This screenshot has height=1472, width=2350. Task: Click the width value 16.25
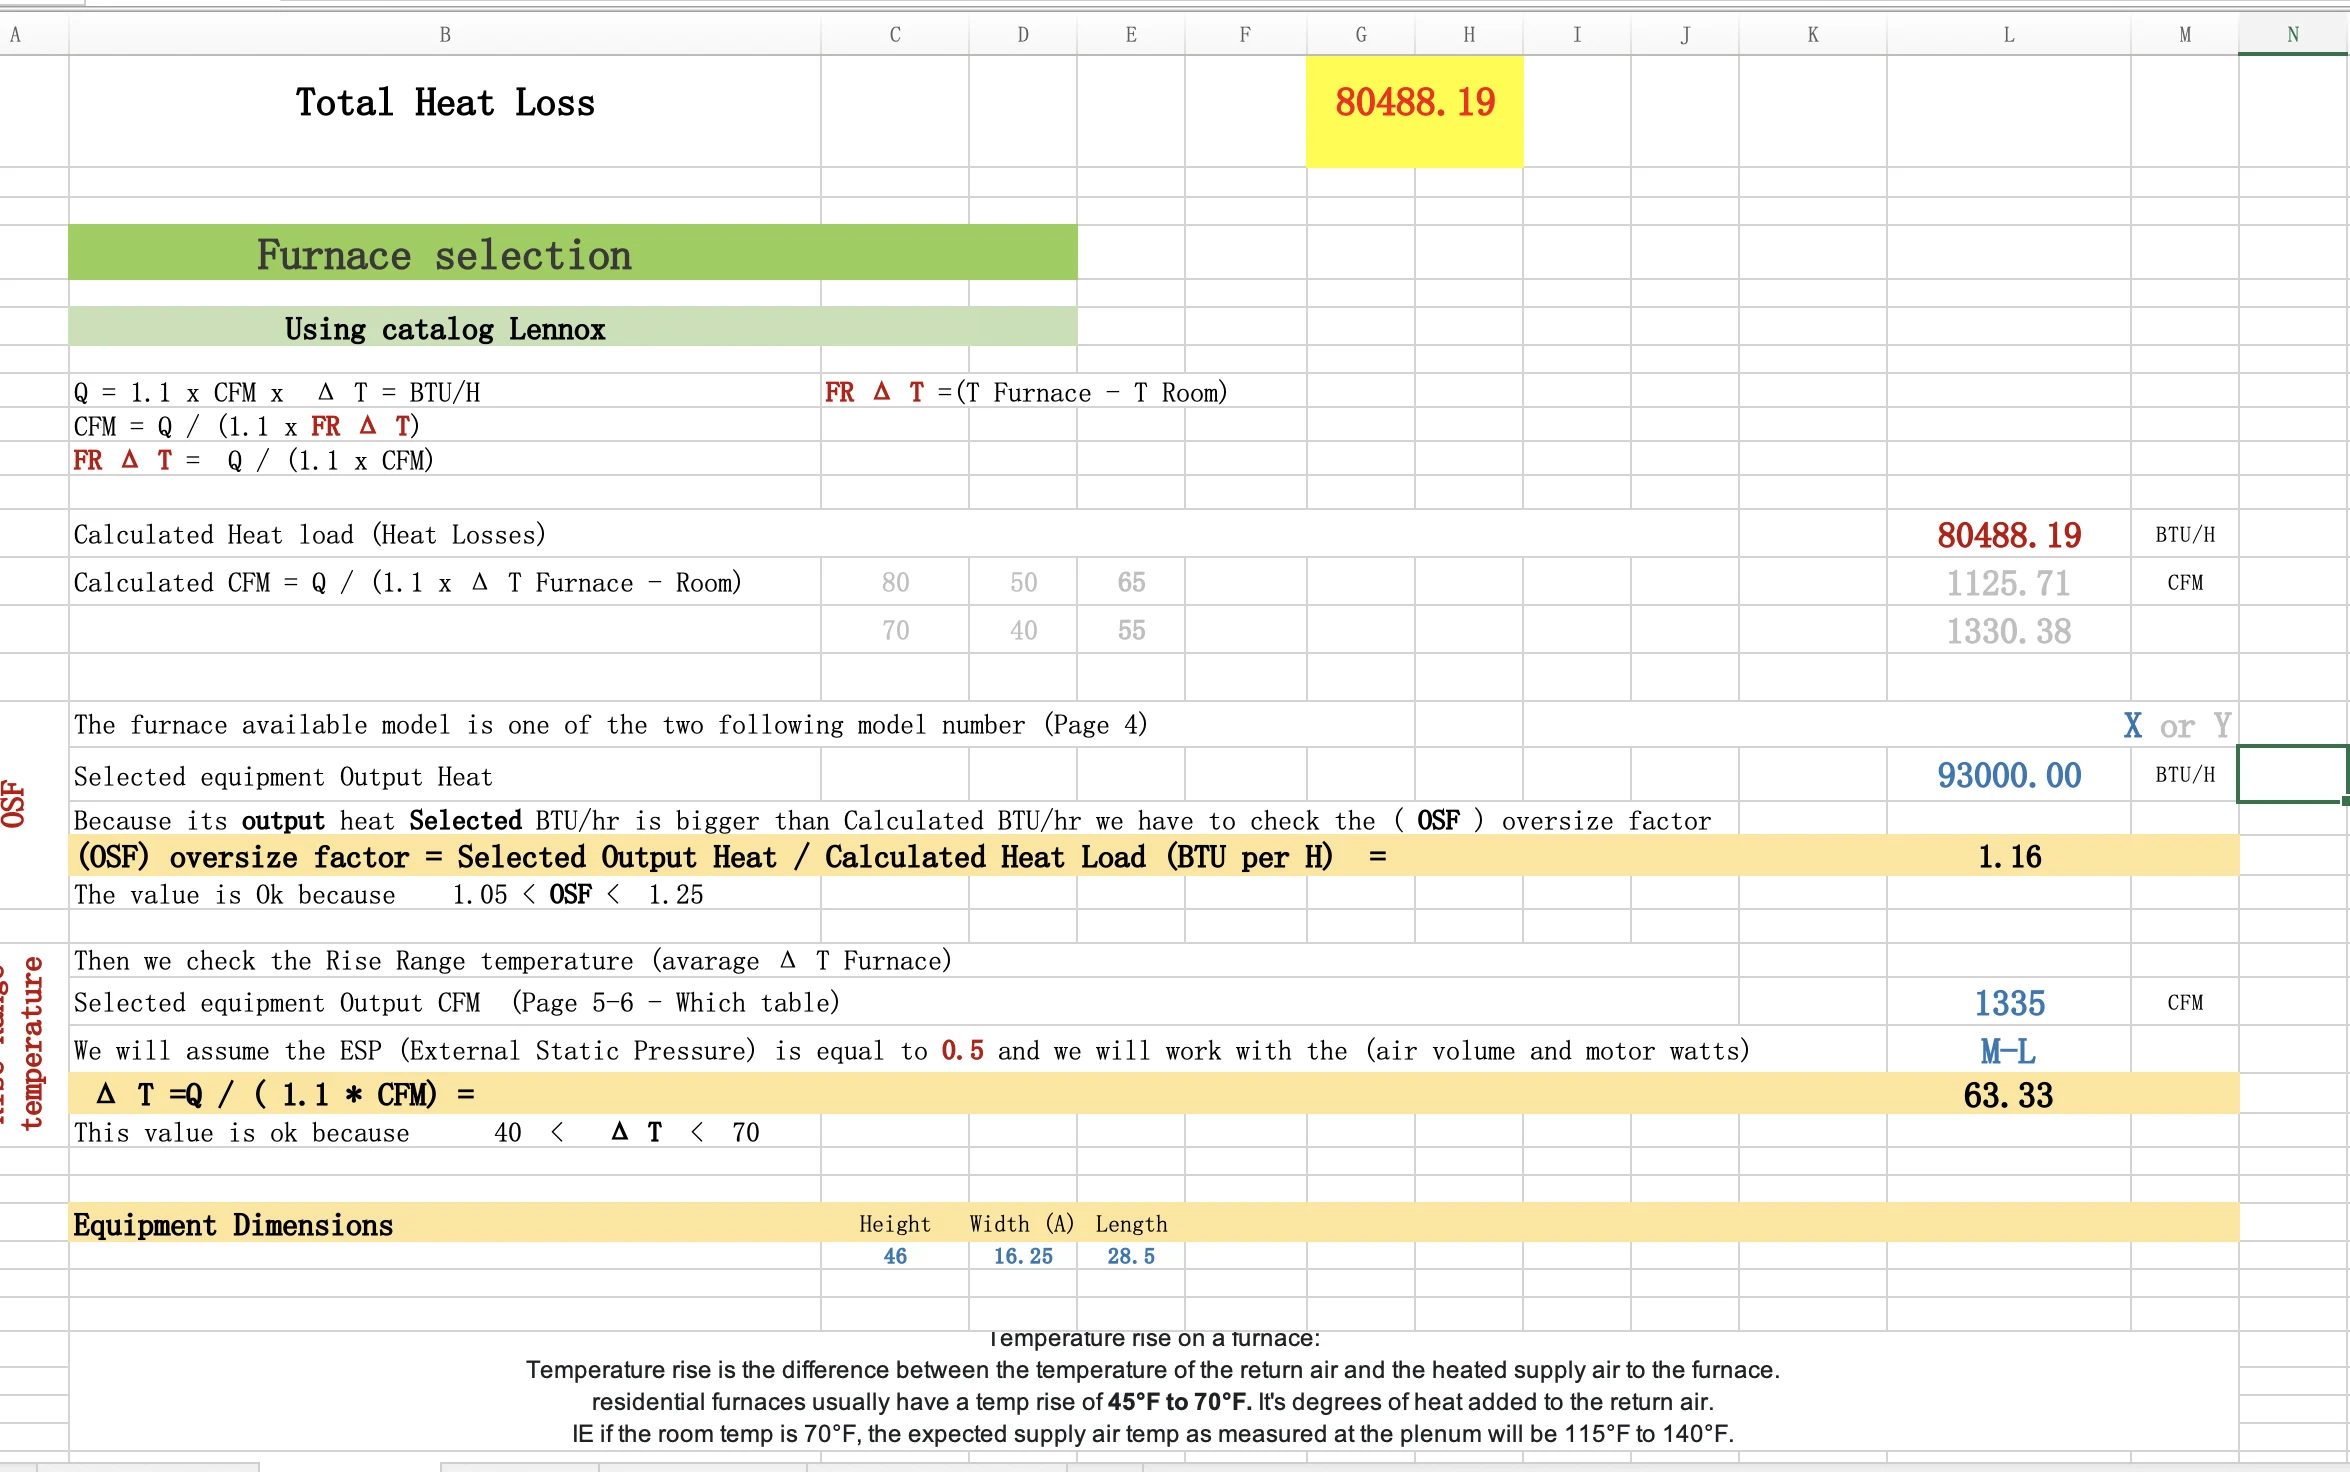click(x=1023, y=1256)
